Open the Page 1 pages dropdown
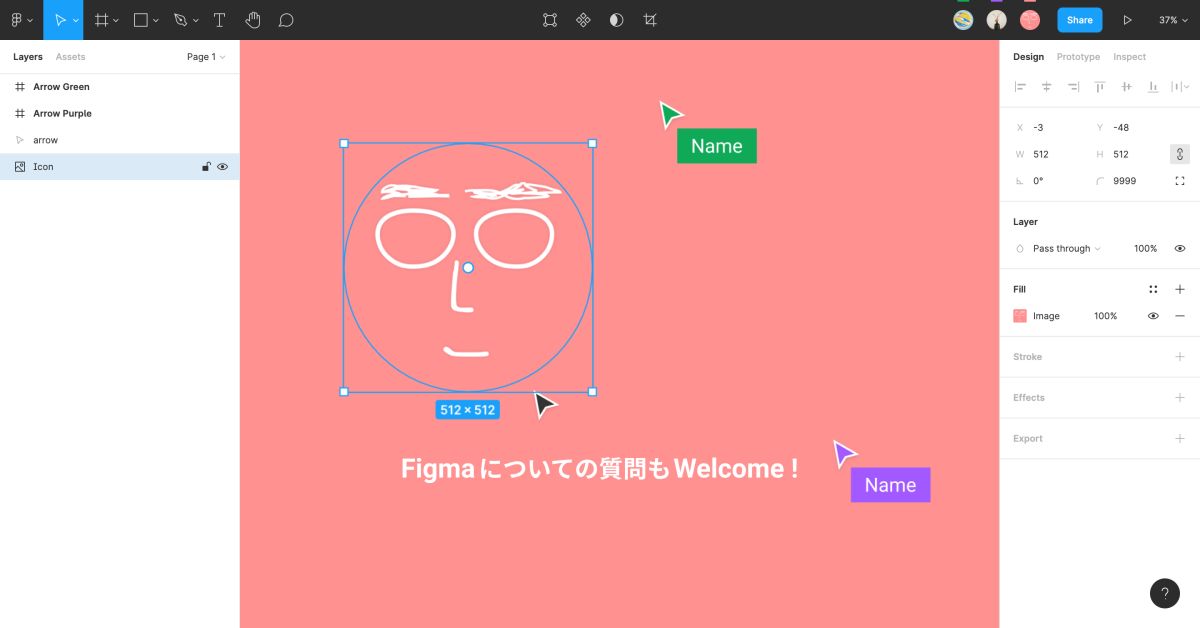 [x=204, y=57]
